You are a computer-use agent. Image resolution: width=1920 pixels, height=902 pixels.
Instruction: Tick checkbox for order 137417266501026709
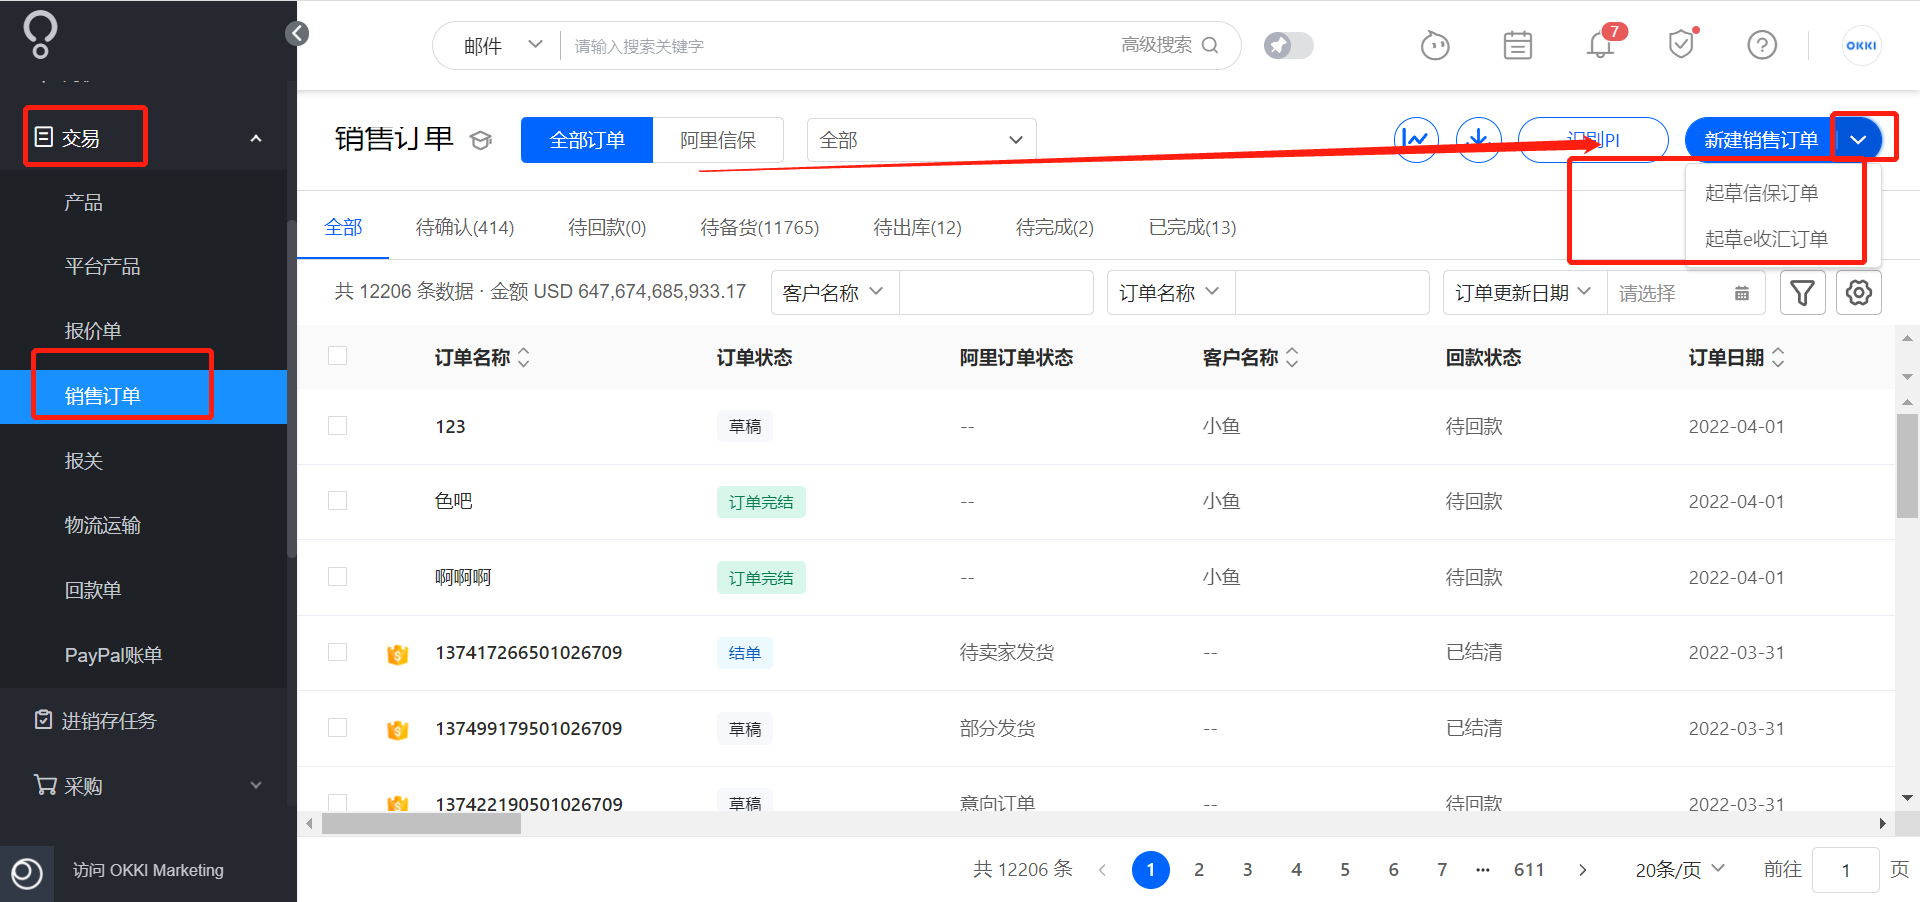(338, 652)
